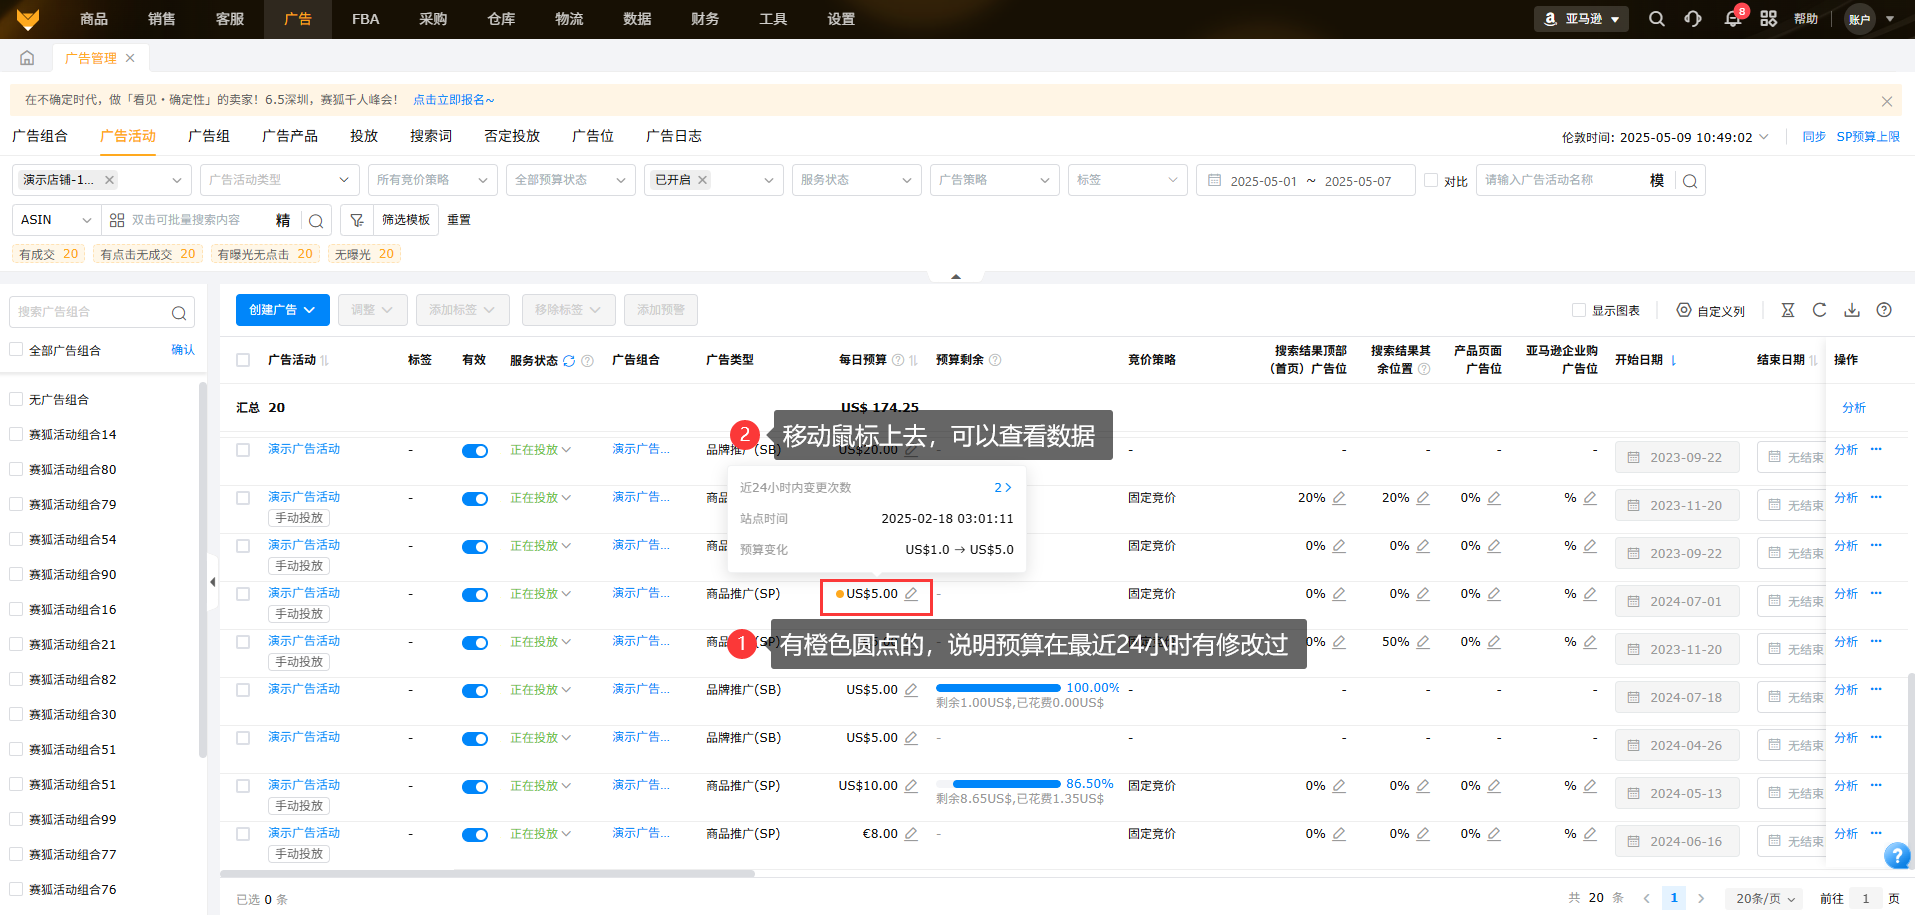Click the download export icon

coord(1852,310)
